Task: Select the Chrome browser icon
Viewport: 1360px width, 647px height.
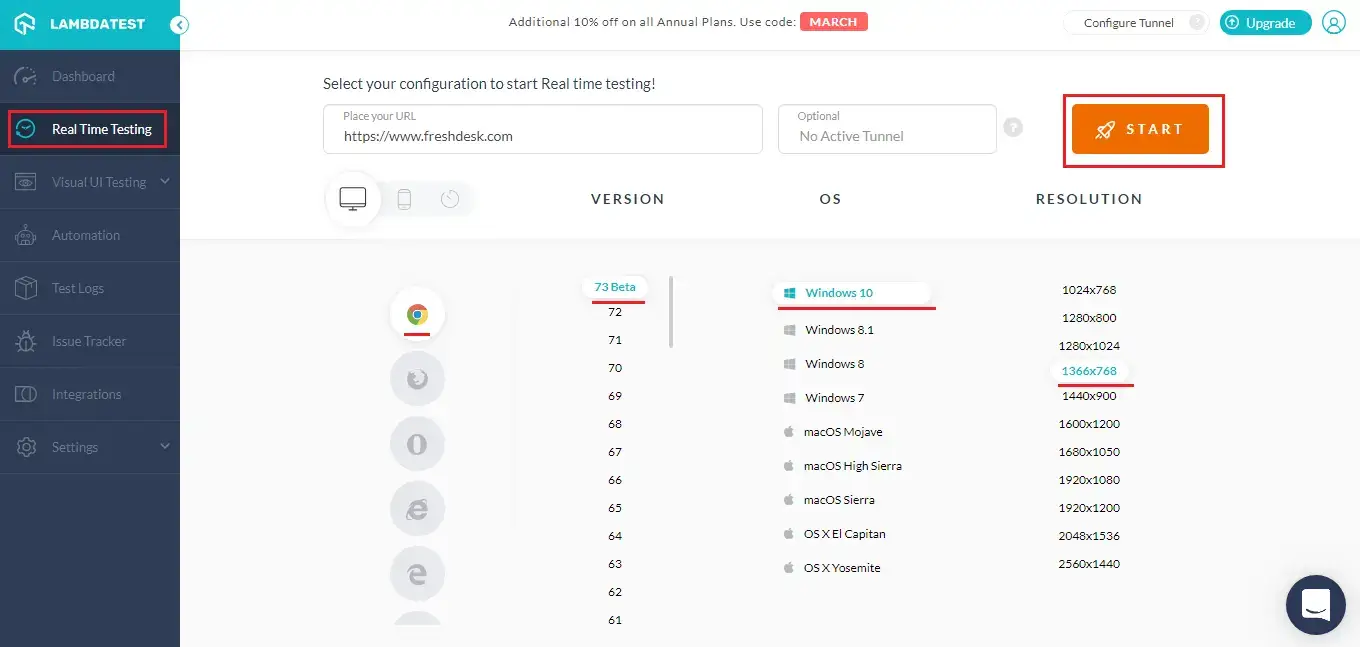Action: 417,314
